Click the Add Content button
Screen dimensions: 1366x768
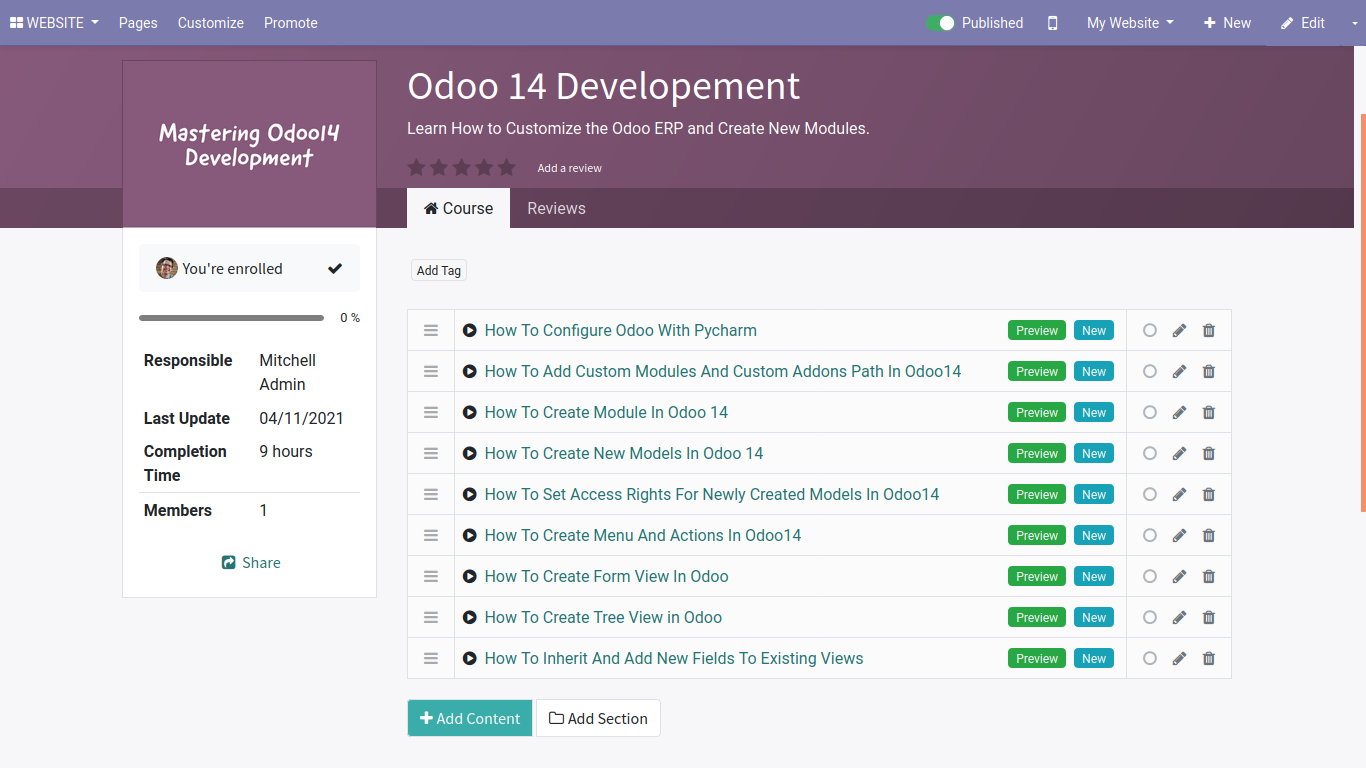[x=470, y=718]
